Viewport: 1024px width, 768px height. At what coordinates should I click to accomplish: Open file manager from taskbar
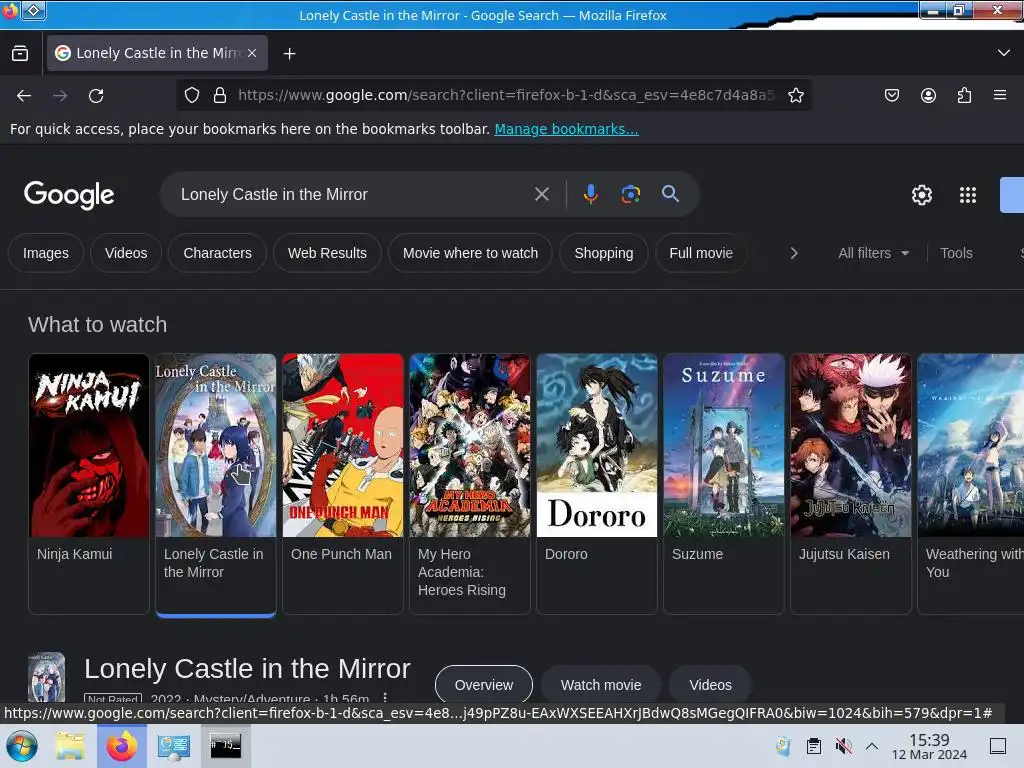[x=69, y=746]
